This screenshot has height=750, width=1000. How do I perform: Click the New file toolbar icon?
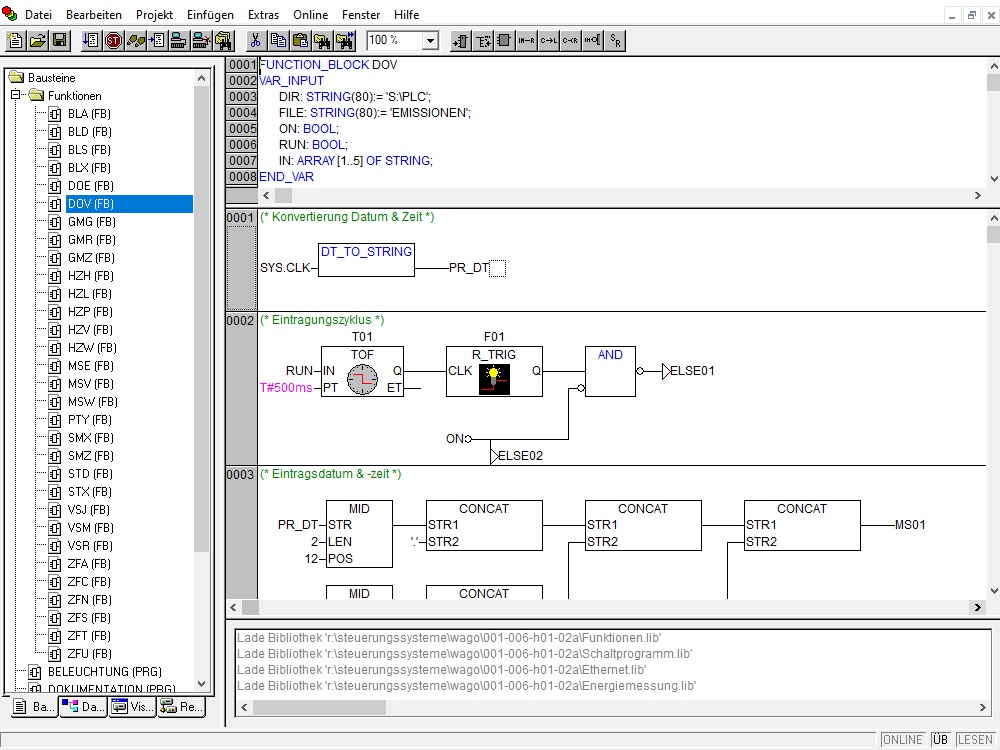pyautogui.click(x=15, y=40)
